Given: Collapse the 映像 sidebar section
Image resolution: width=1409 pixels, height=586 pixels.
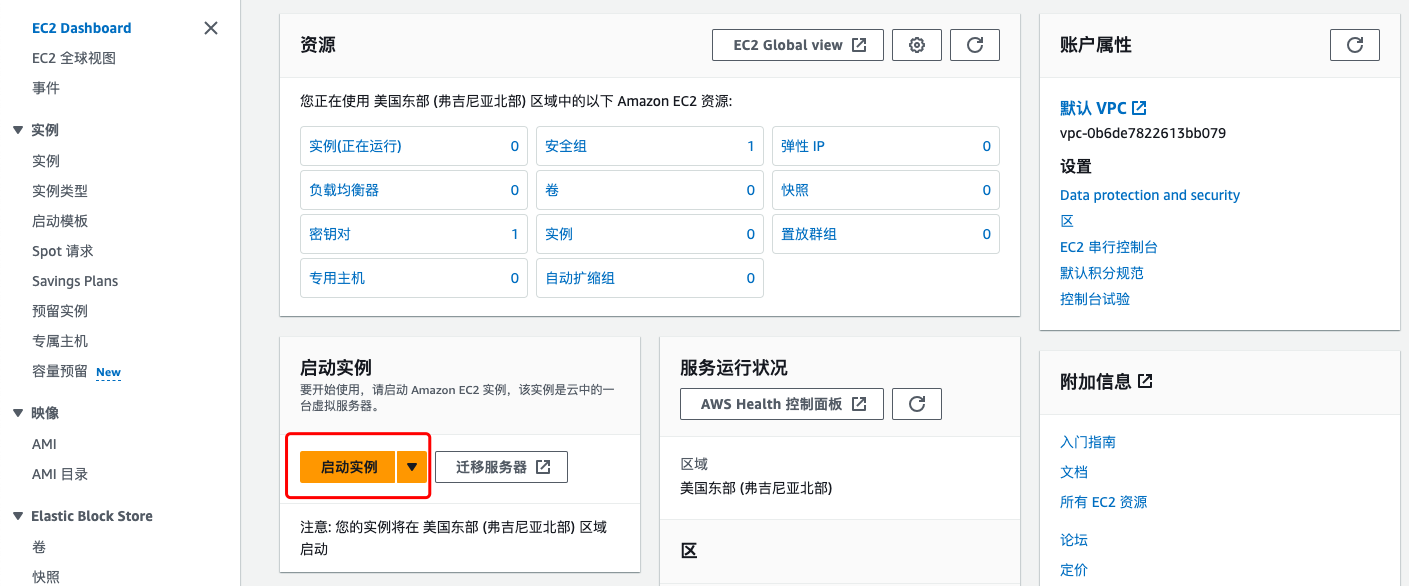Looking at the screenshot, I should 17,413.
